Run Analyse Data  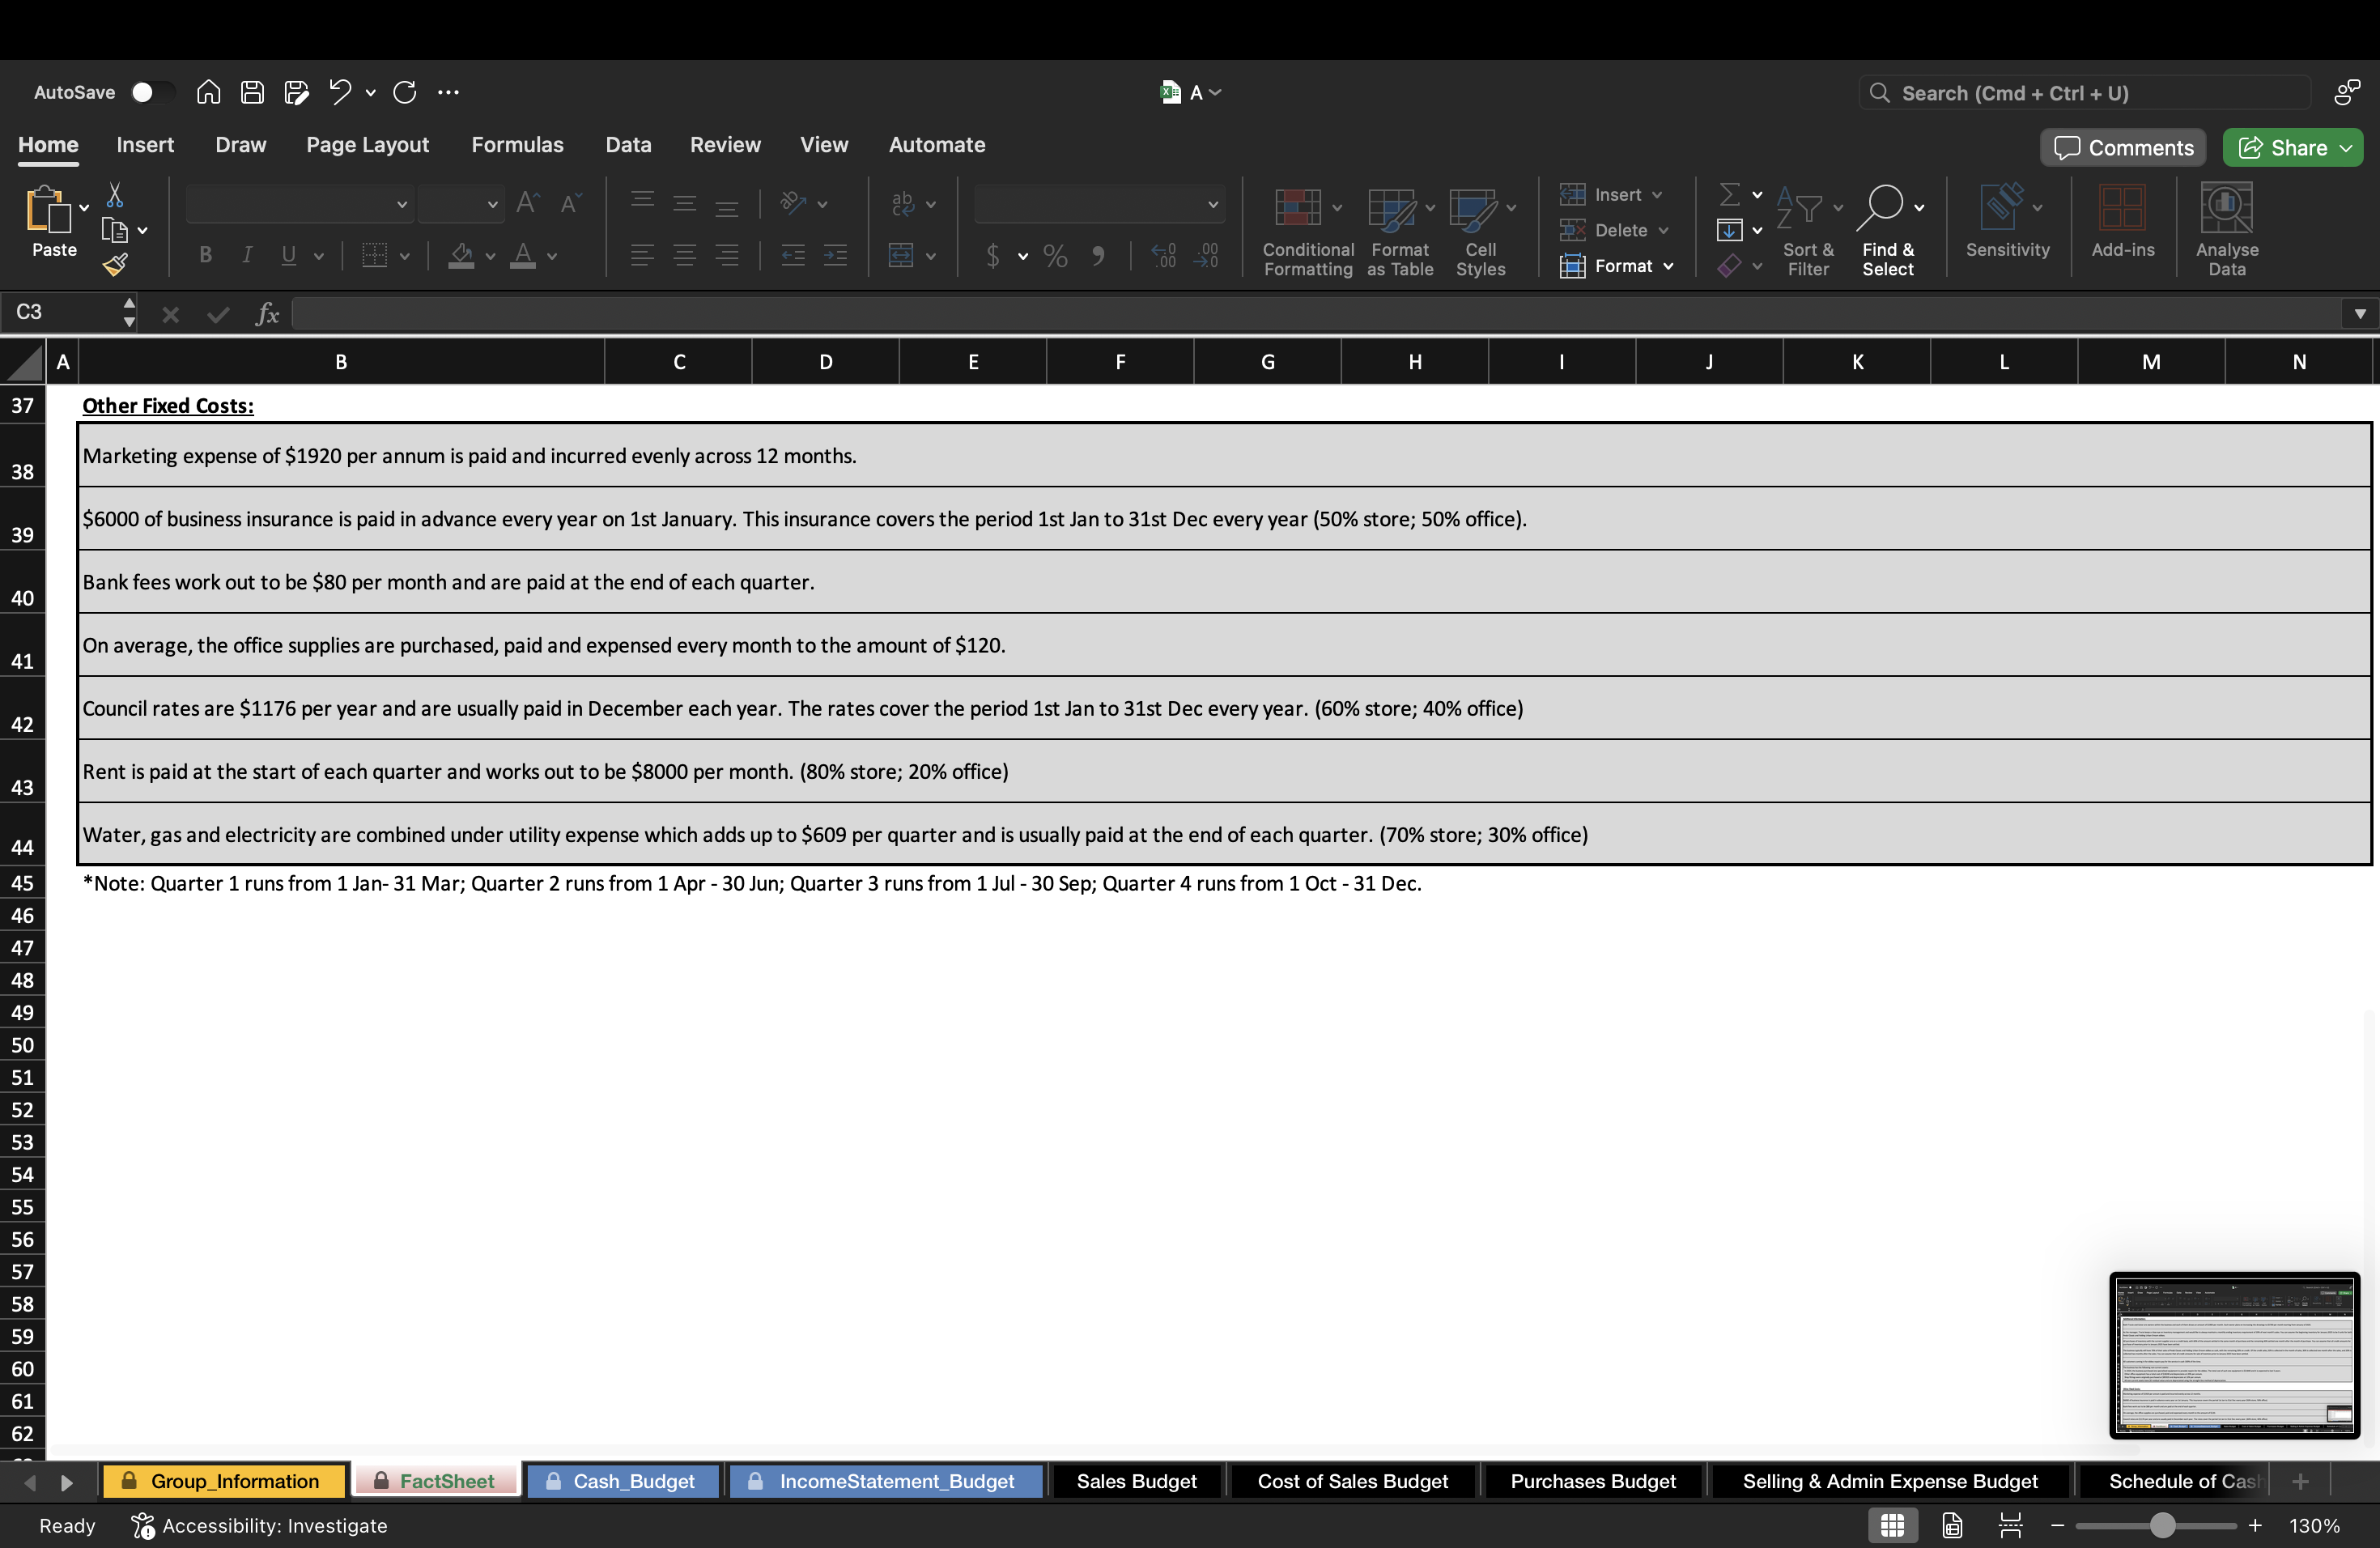tap(2227, 230)
